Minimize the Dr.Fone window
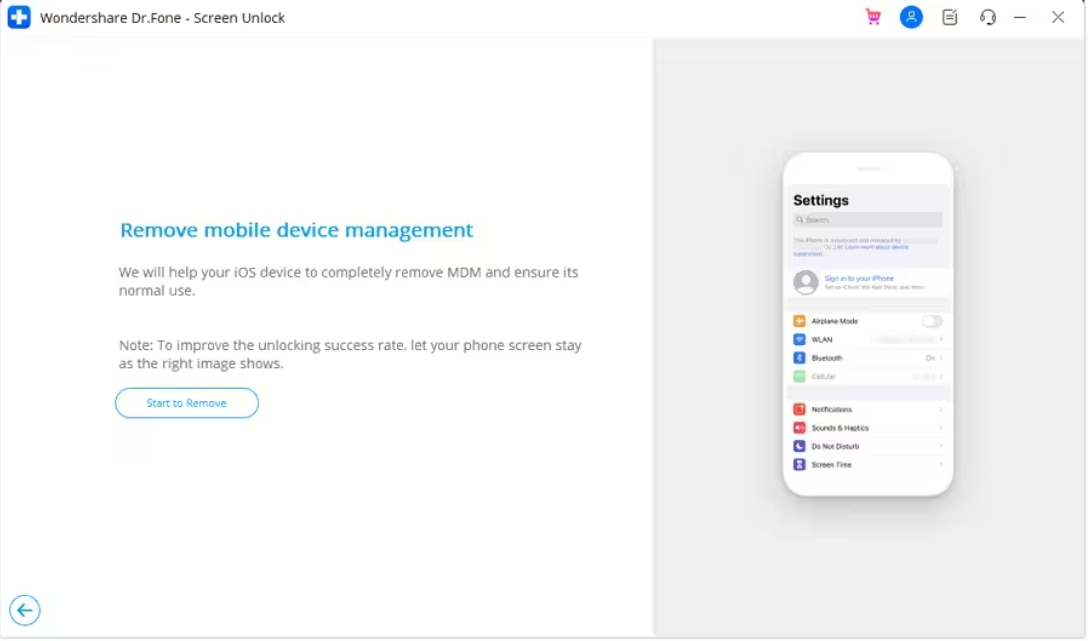 point(1020,17)
